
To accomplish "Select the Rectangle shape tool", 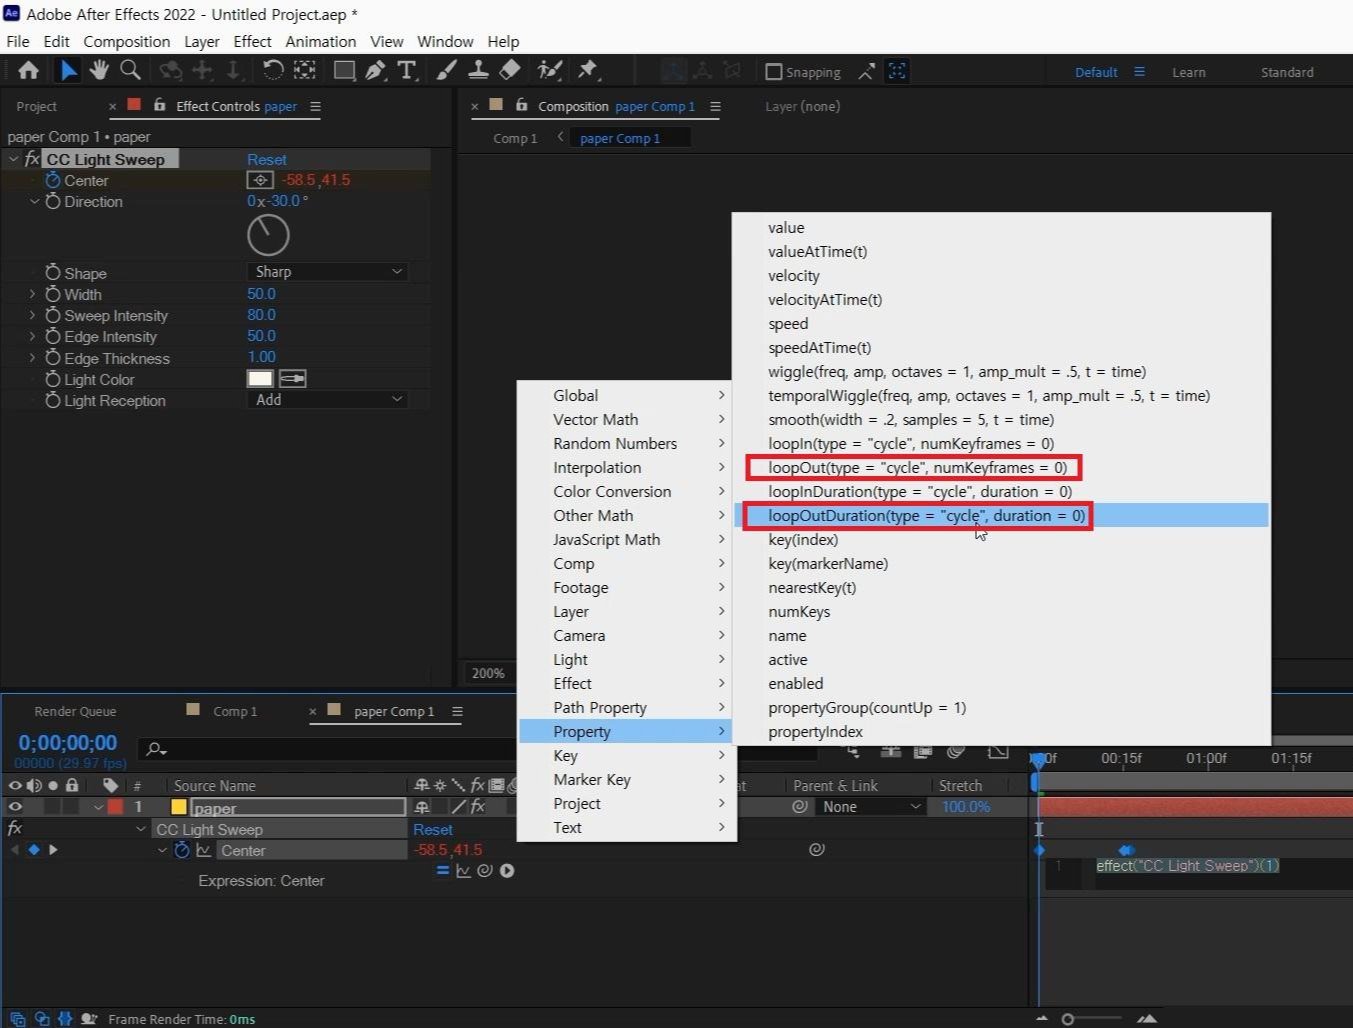I will (x=344, y=70).
